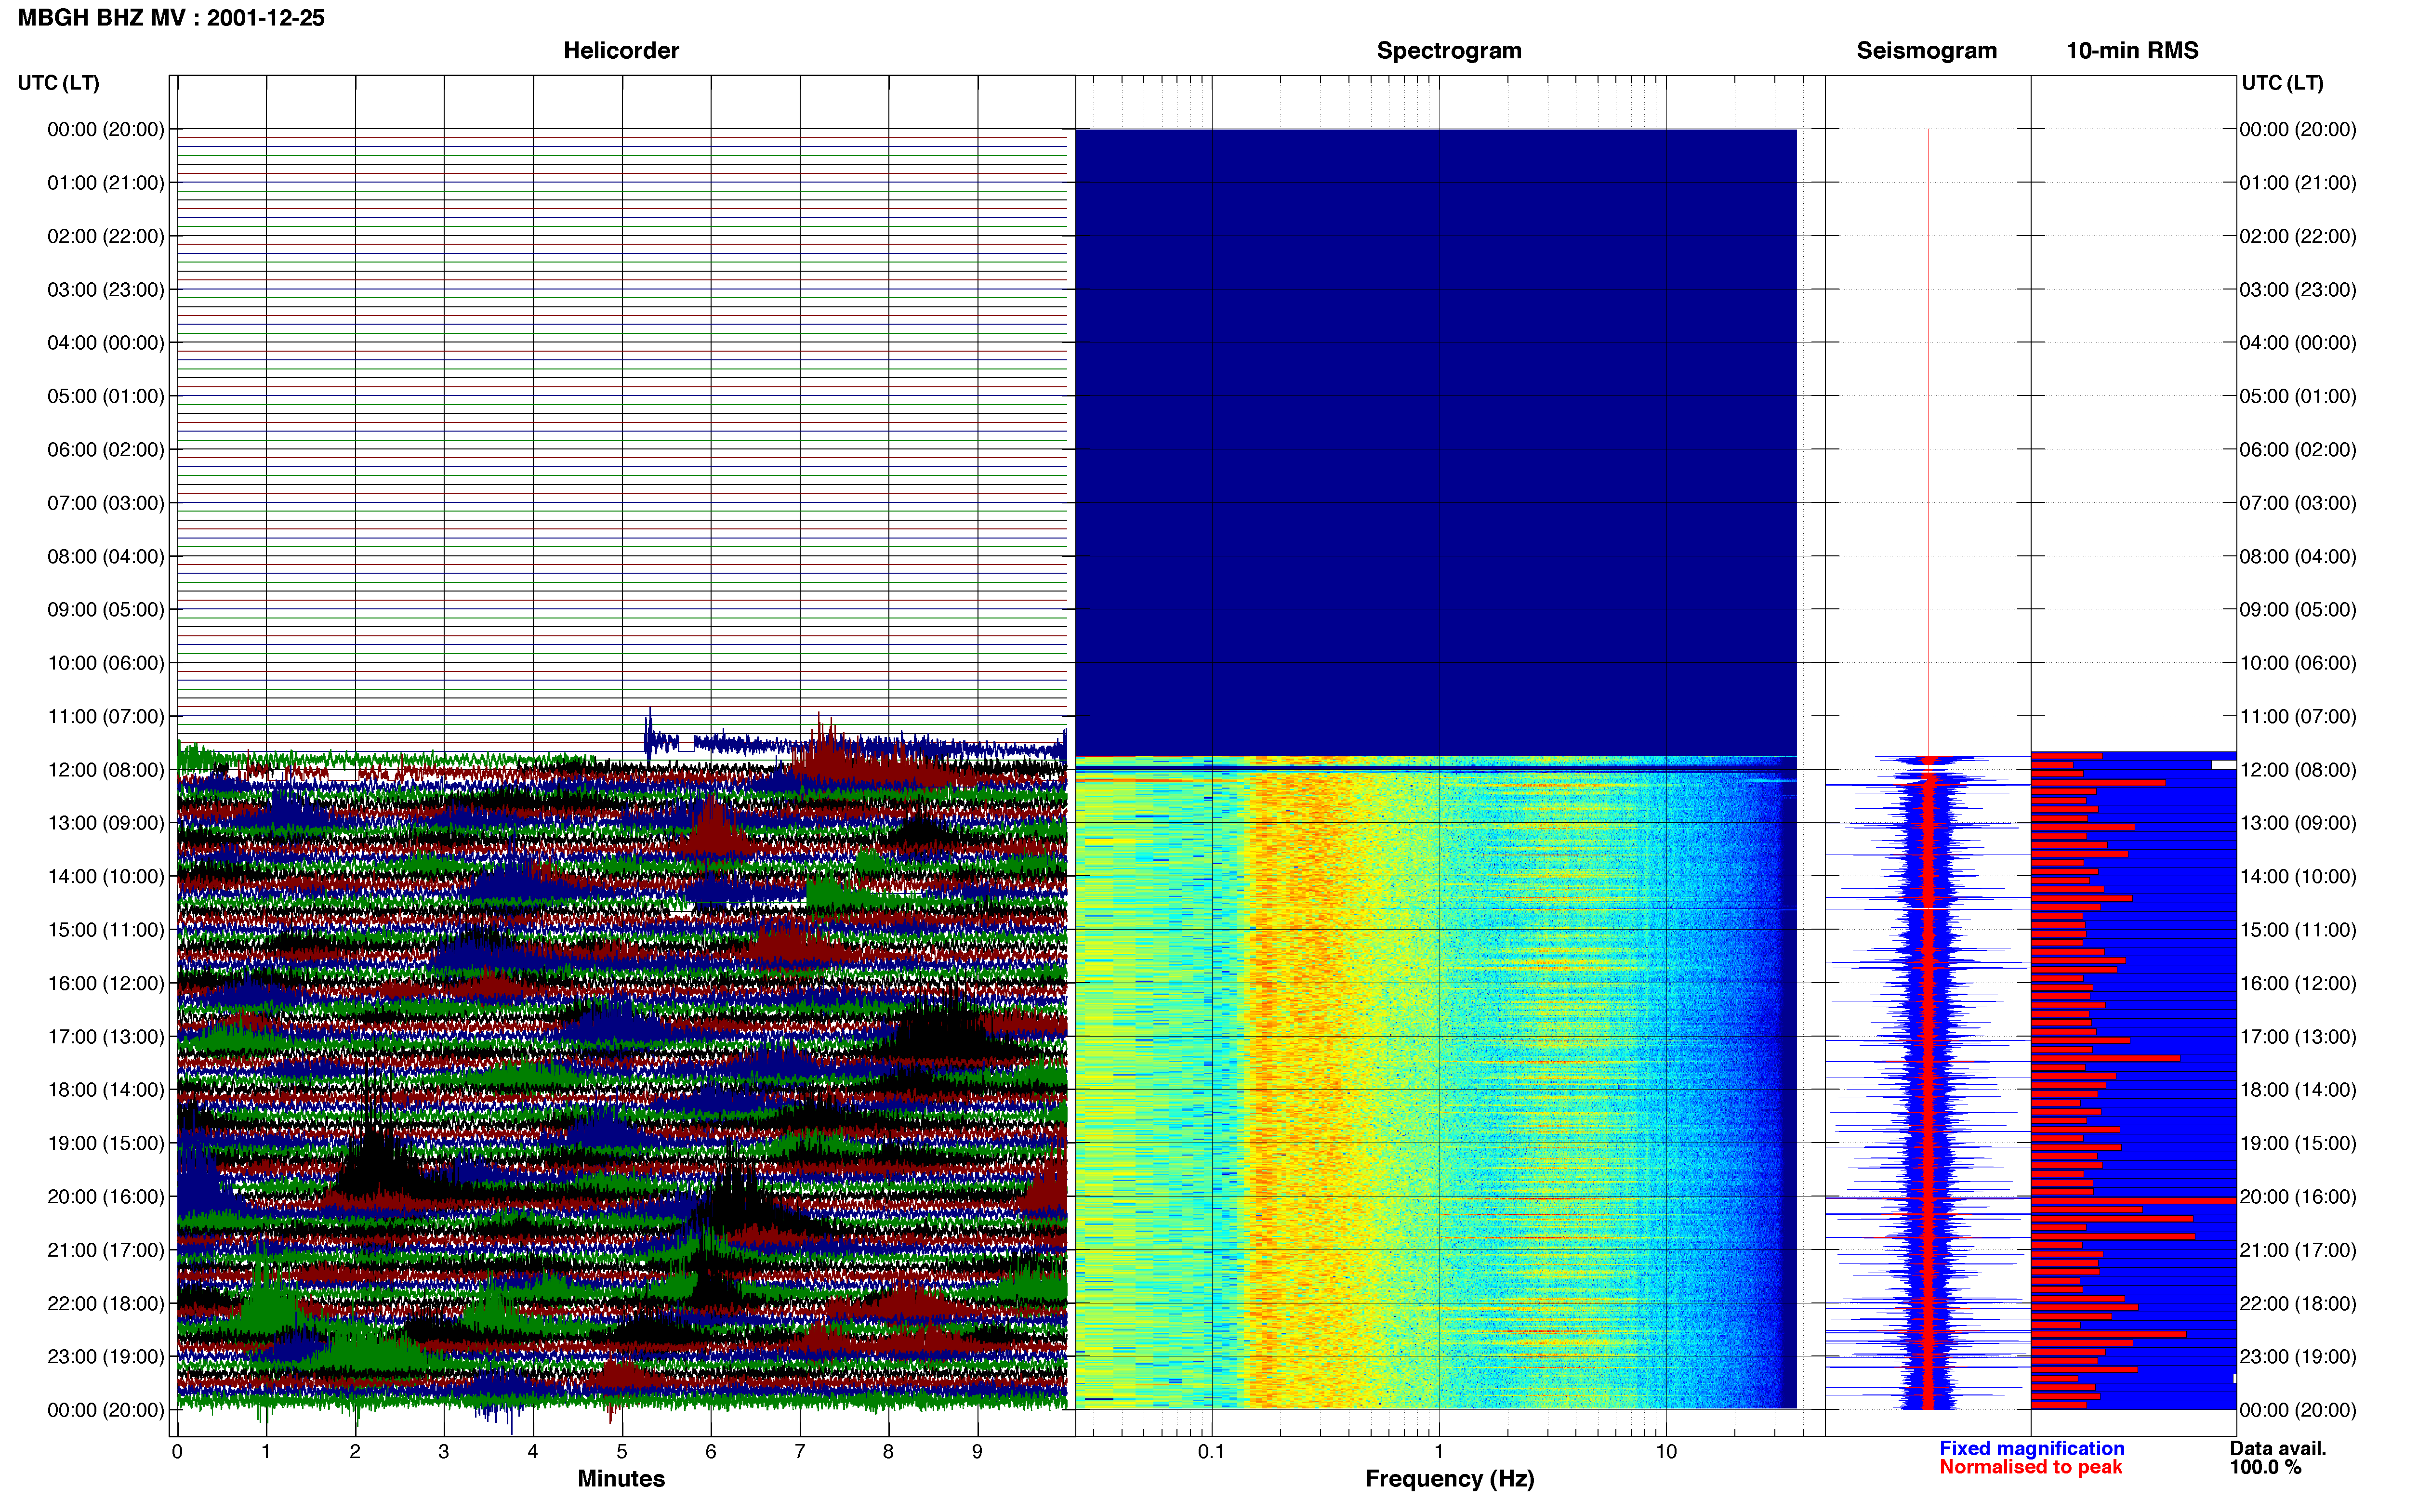
Task: Click left axis label '16:00 (12:00)'
Action: (x=106, y=983)
